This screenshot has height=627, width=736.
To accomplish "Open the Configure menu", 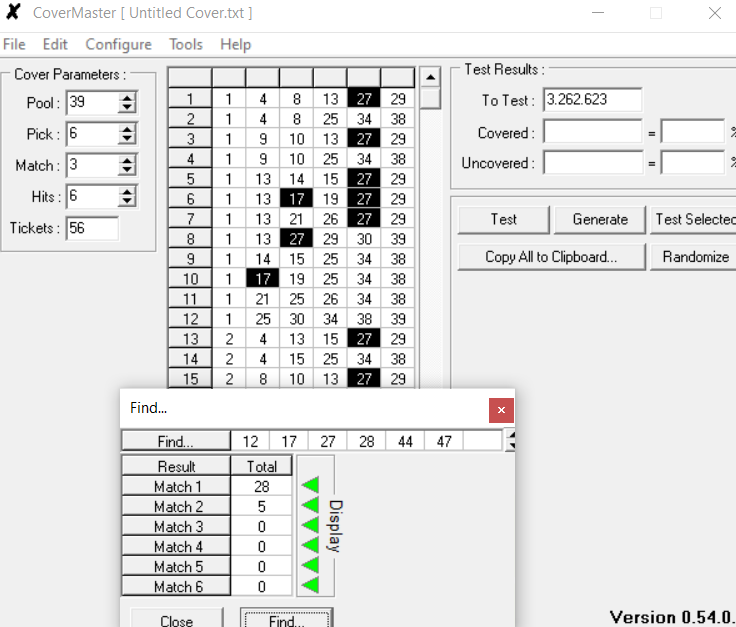I will pos(118,45).
